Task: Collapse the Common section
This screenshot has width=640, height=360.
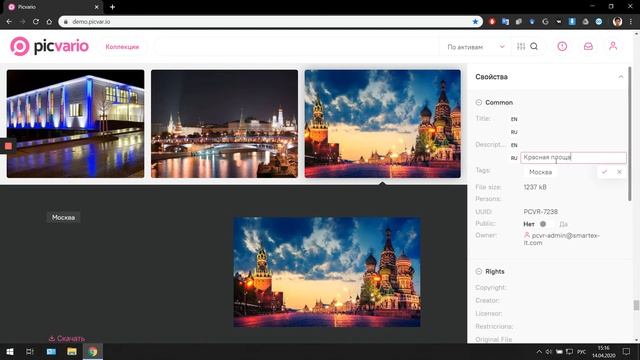Action: pyautogui.click(x=479, y=102)
